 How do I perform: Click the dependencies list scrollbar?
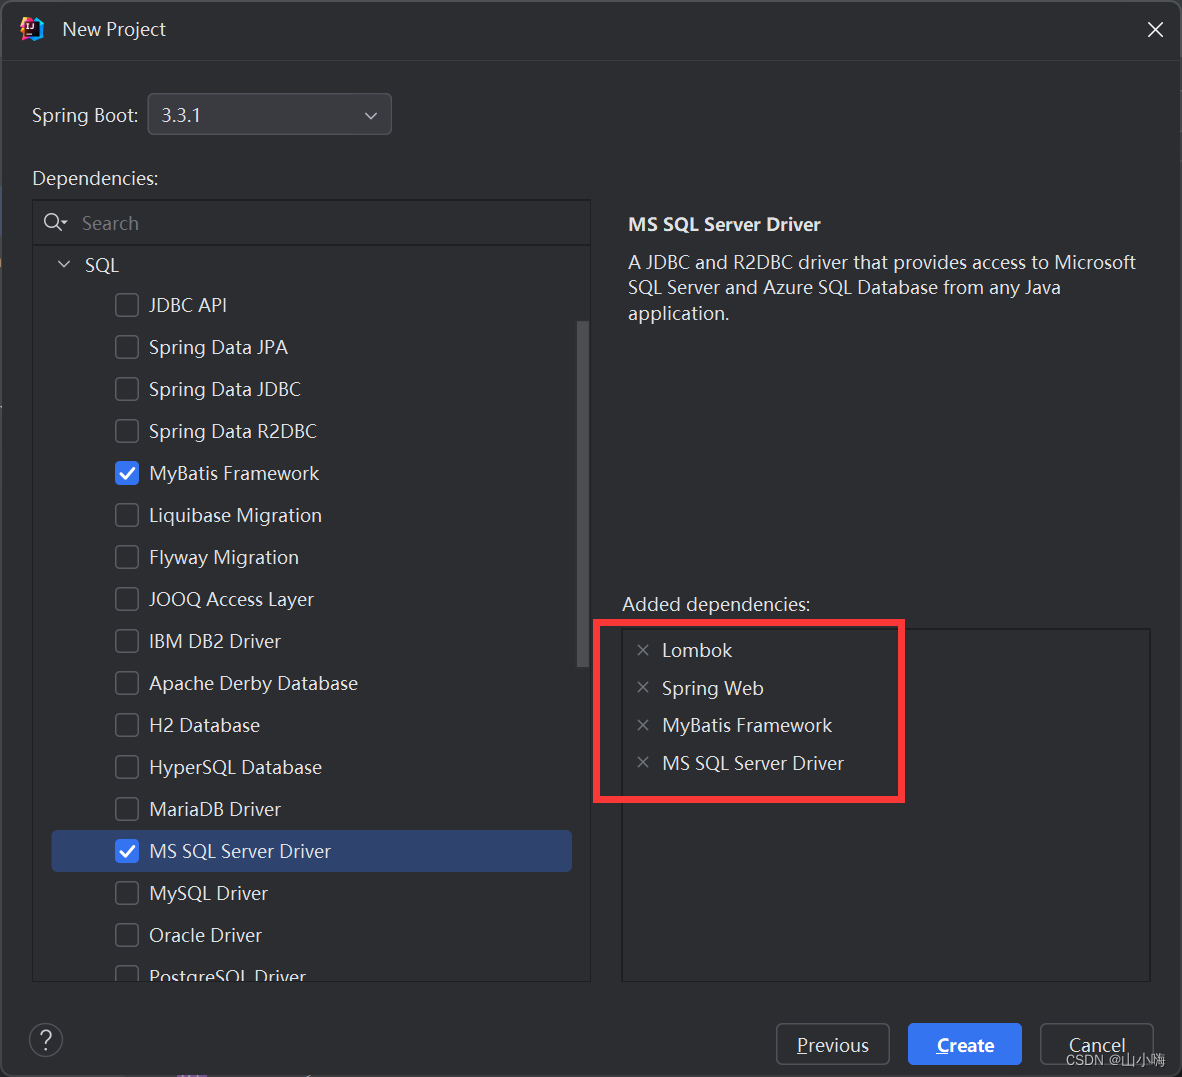tap(582, 494)
